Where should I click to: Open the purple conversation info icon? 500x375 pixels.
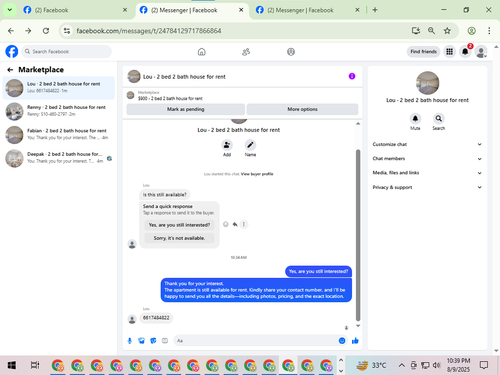click(x=352, y=76)
